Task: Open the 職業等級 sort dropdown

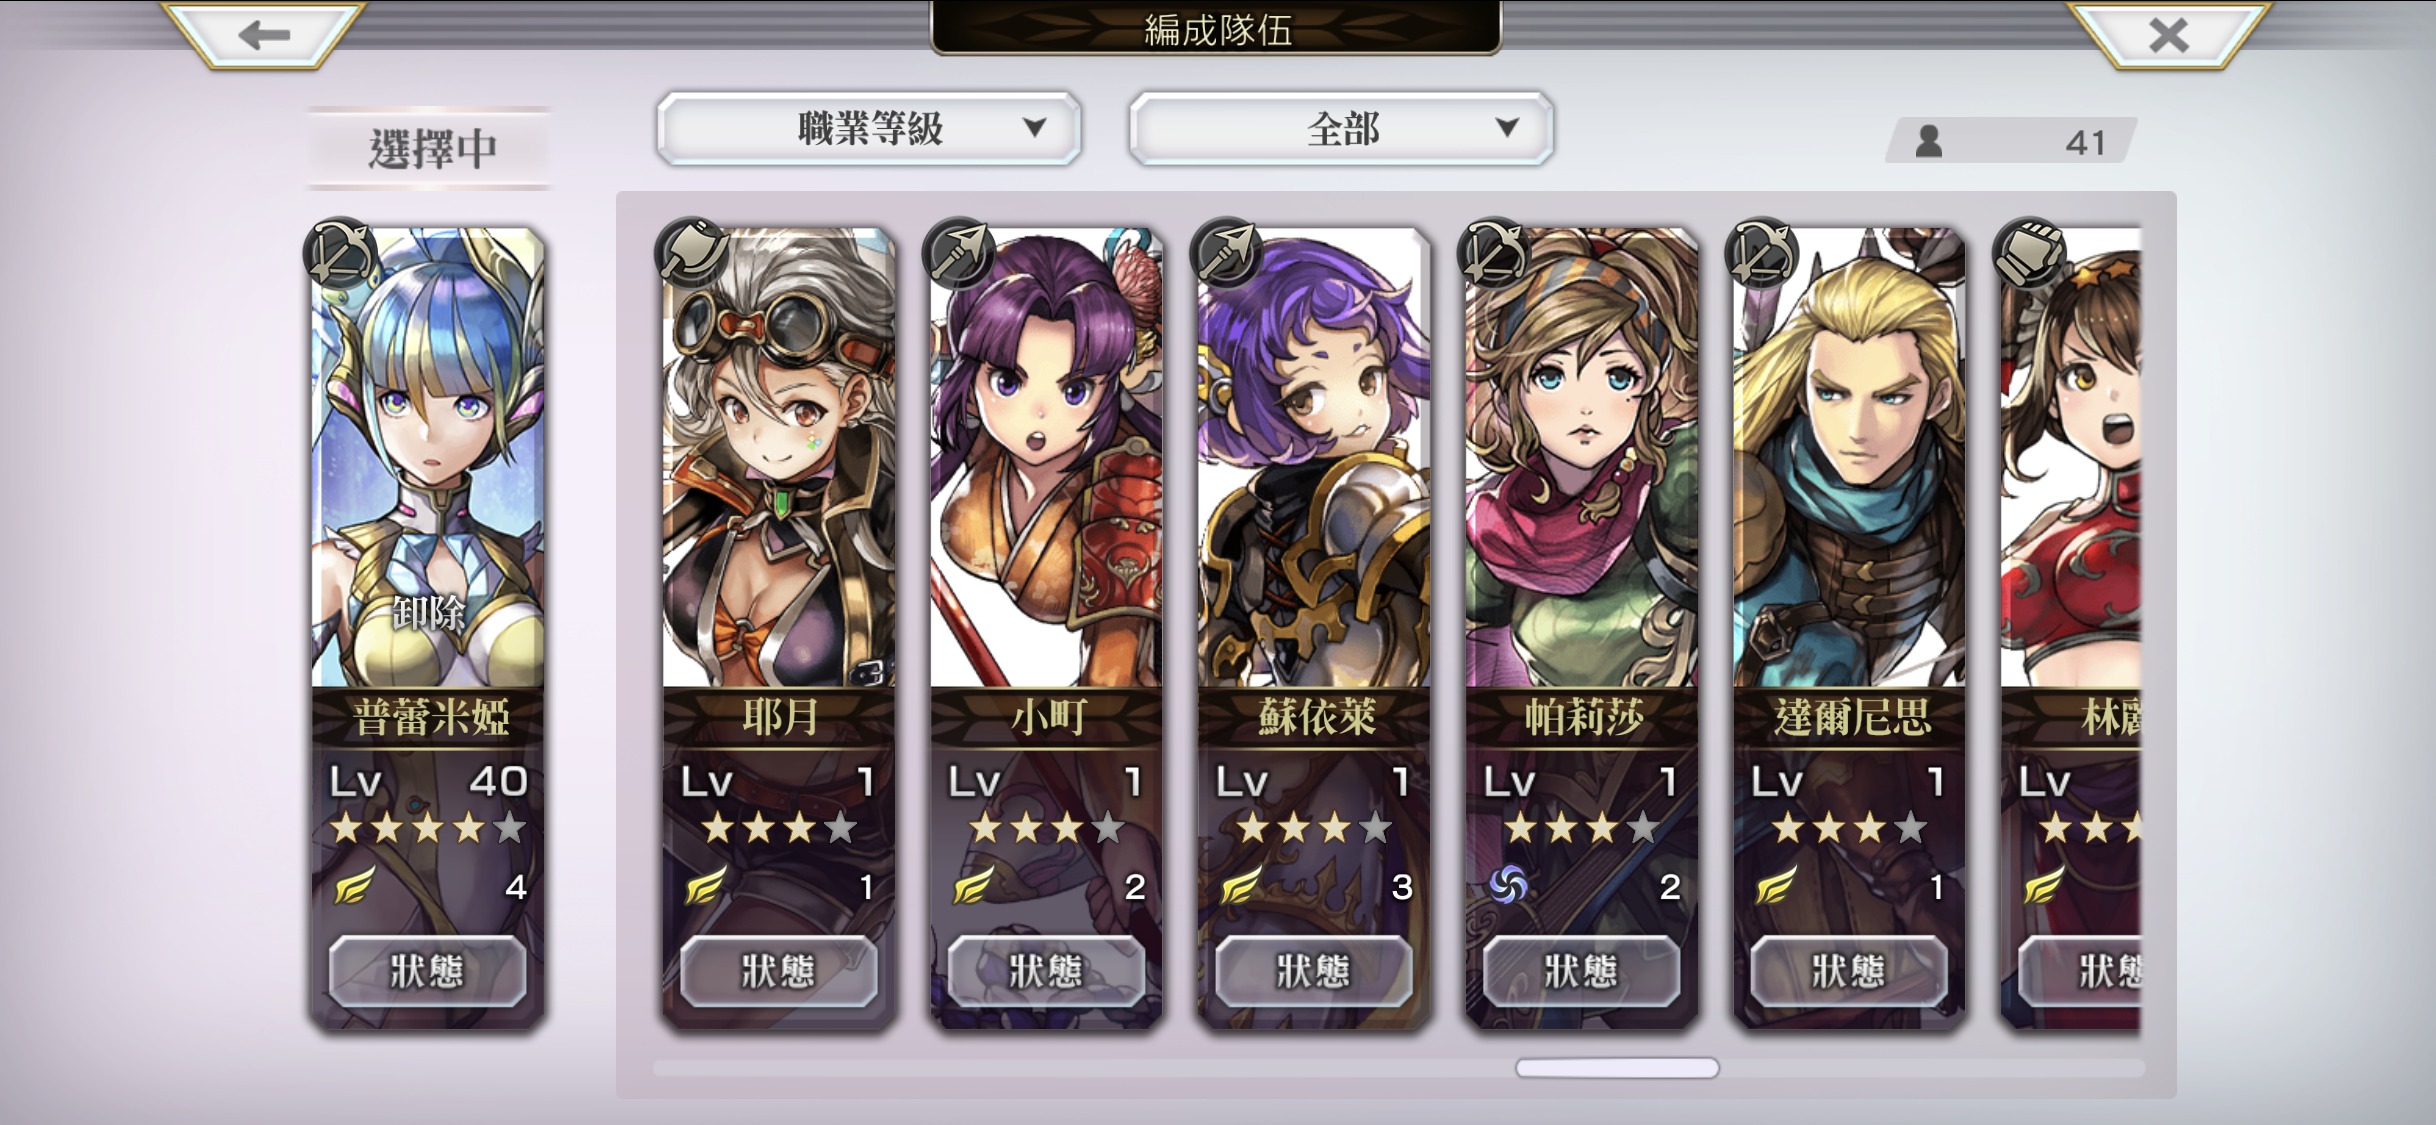Action: pyautogui.click(x=869, y=128)
